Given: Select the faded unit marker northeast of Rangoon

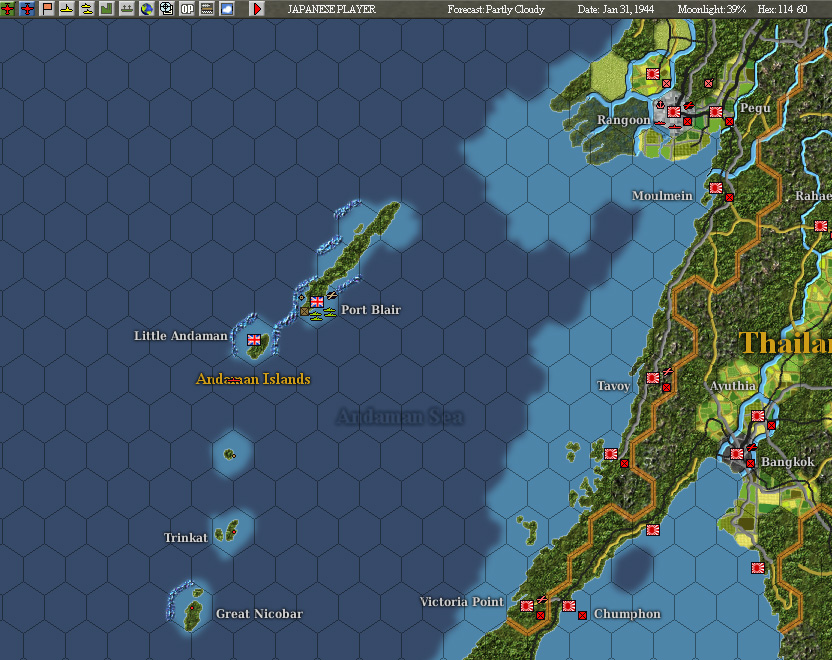Looking at the screenshot, I should [x=708, y=83].
